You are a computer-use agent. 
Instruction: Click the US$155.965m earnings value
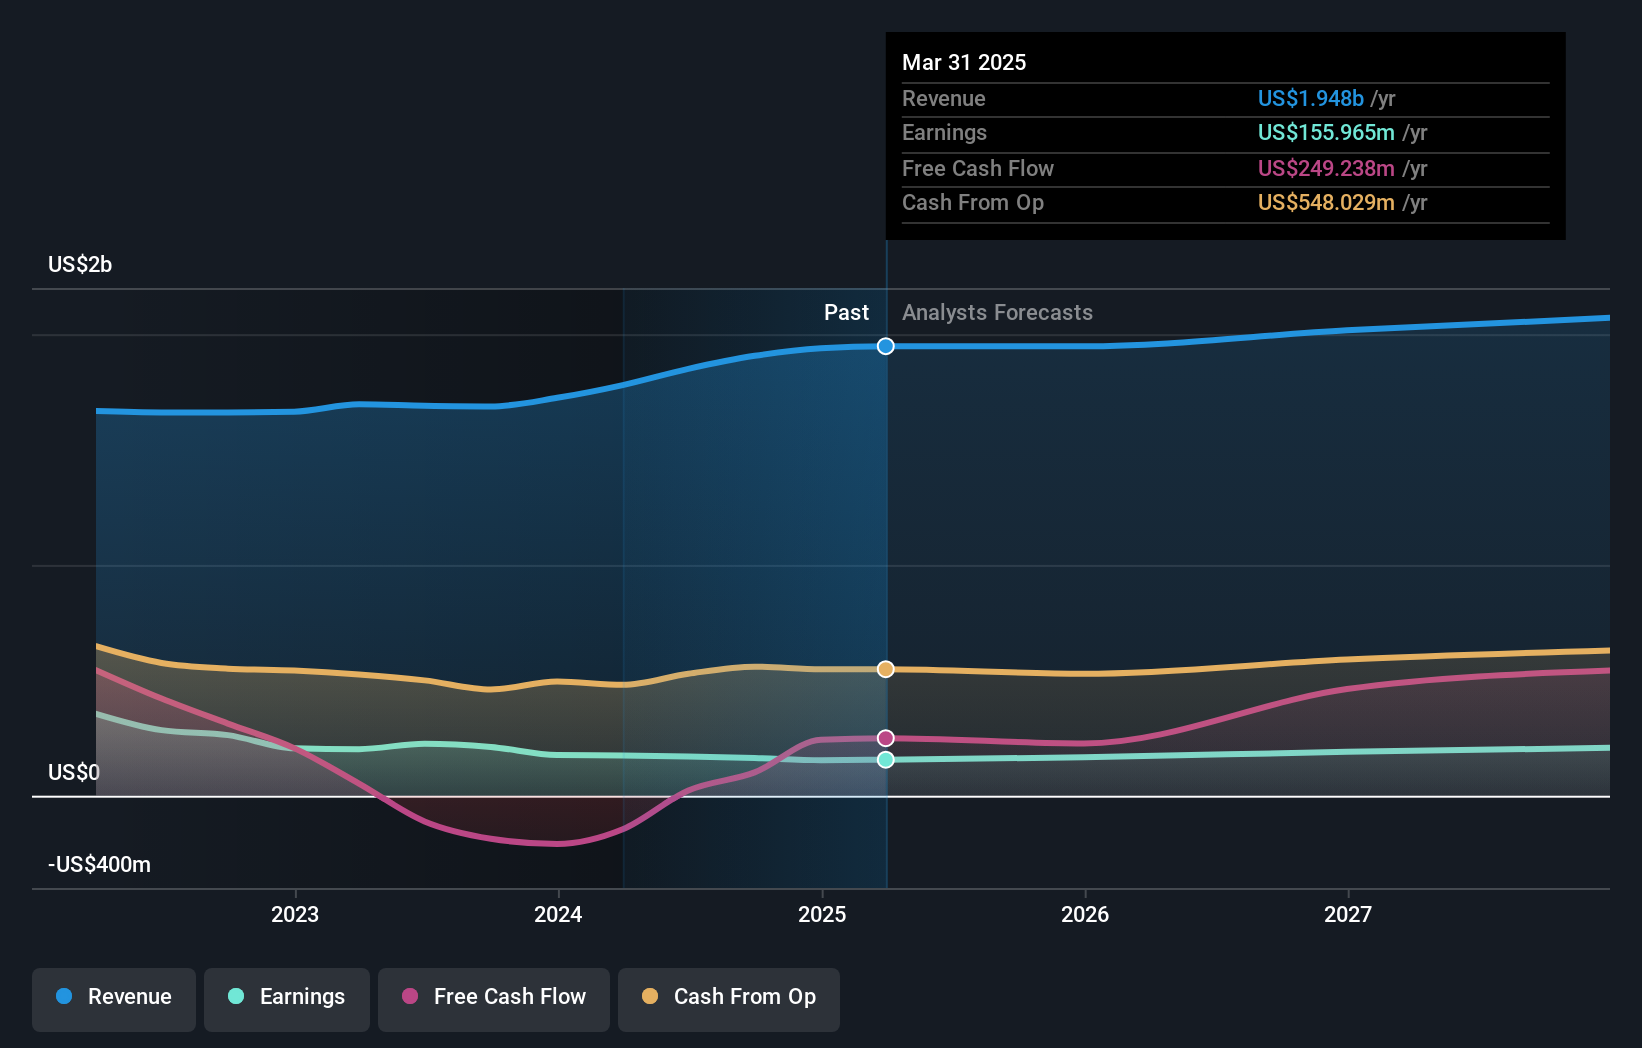(x=1326, y=132)
